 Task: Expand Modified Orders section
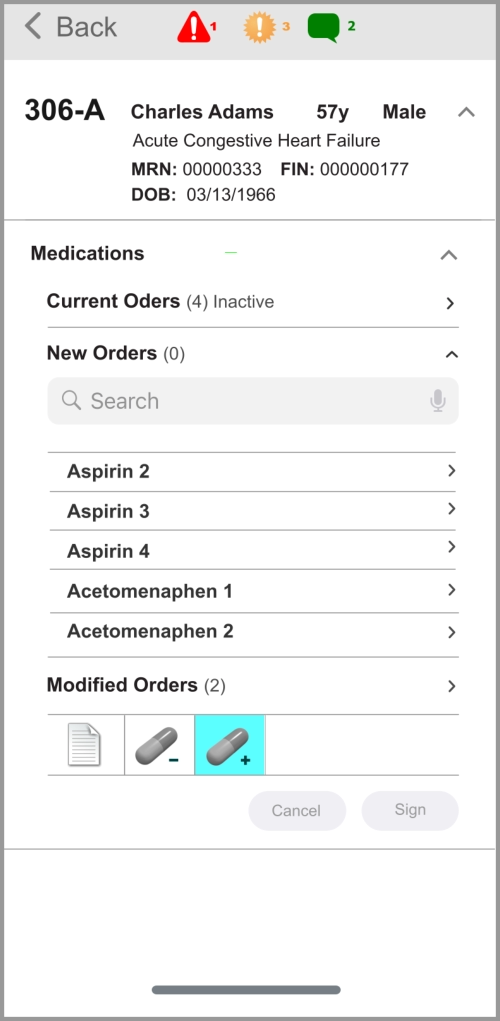click(x=253, y=686)
